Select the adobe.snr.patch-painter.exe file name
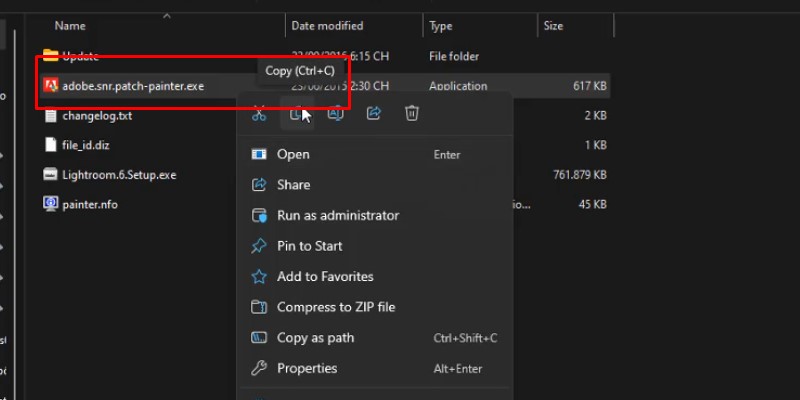The width and height of the screenshot is (800, 400). [133, 86]
